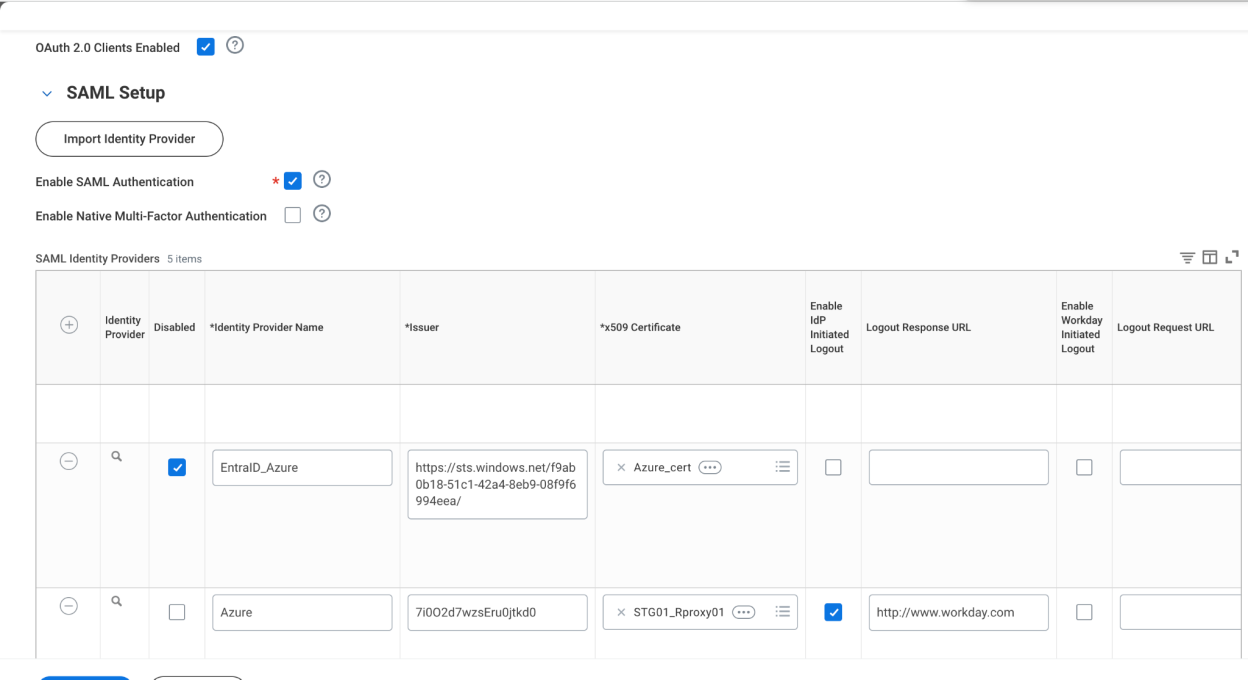
Task: Open certificate prompt list for EntraID_Azure row
Action: (x=783, y=467)
